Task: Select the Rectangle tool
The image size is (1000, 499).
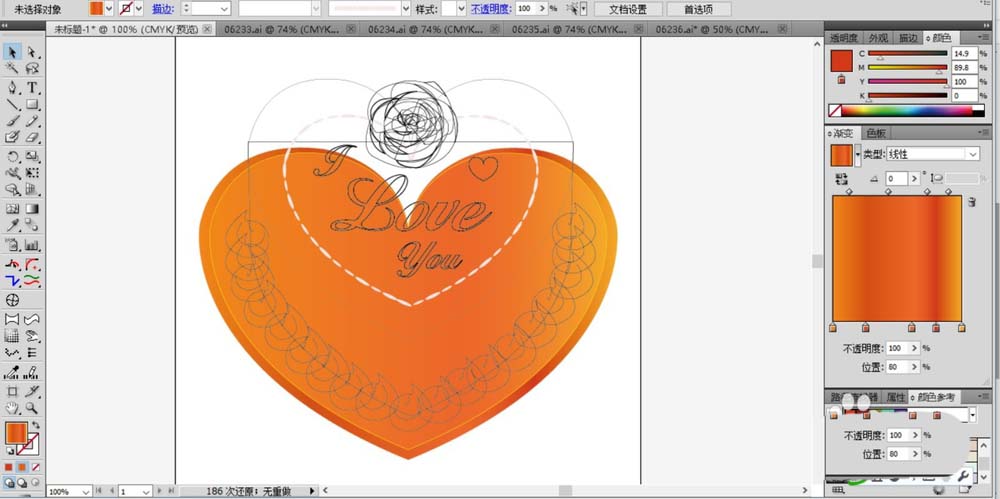Action: pos(32,105)
